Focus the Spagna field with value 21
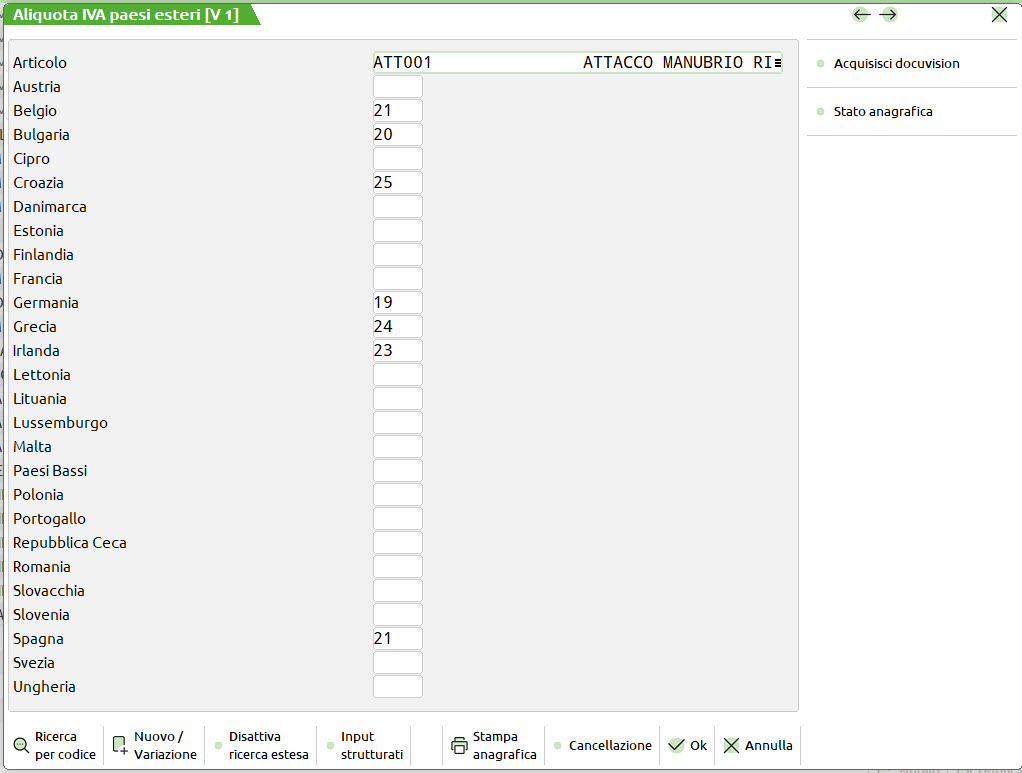The width and height of the screenshot is (1022, 773). click(397, 639)
